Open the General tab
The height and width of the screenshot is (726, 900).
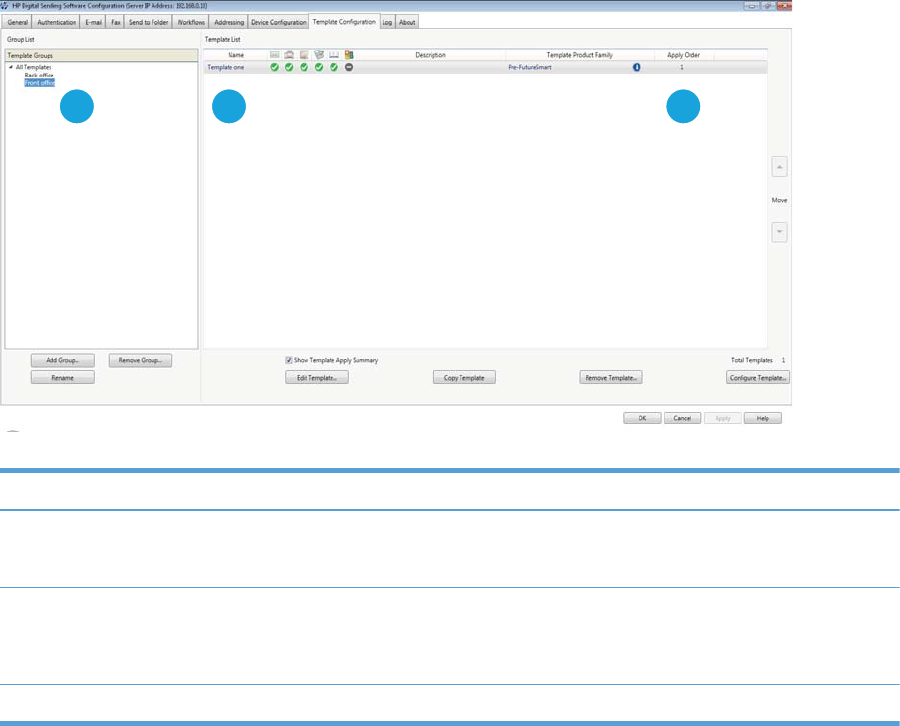point(17,22)
